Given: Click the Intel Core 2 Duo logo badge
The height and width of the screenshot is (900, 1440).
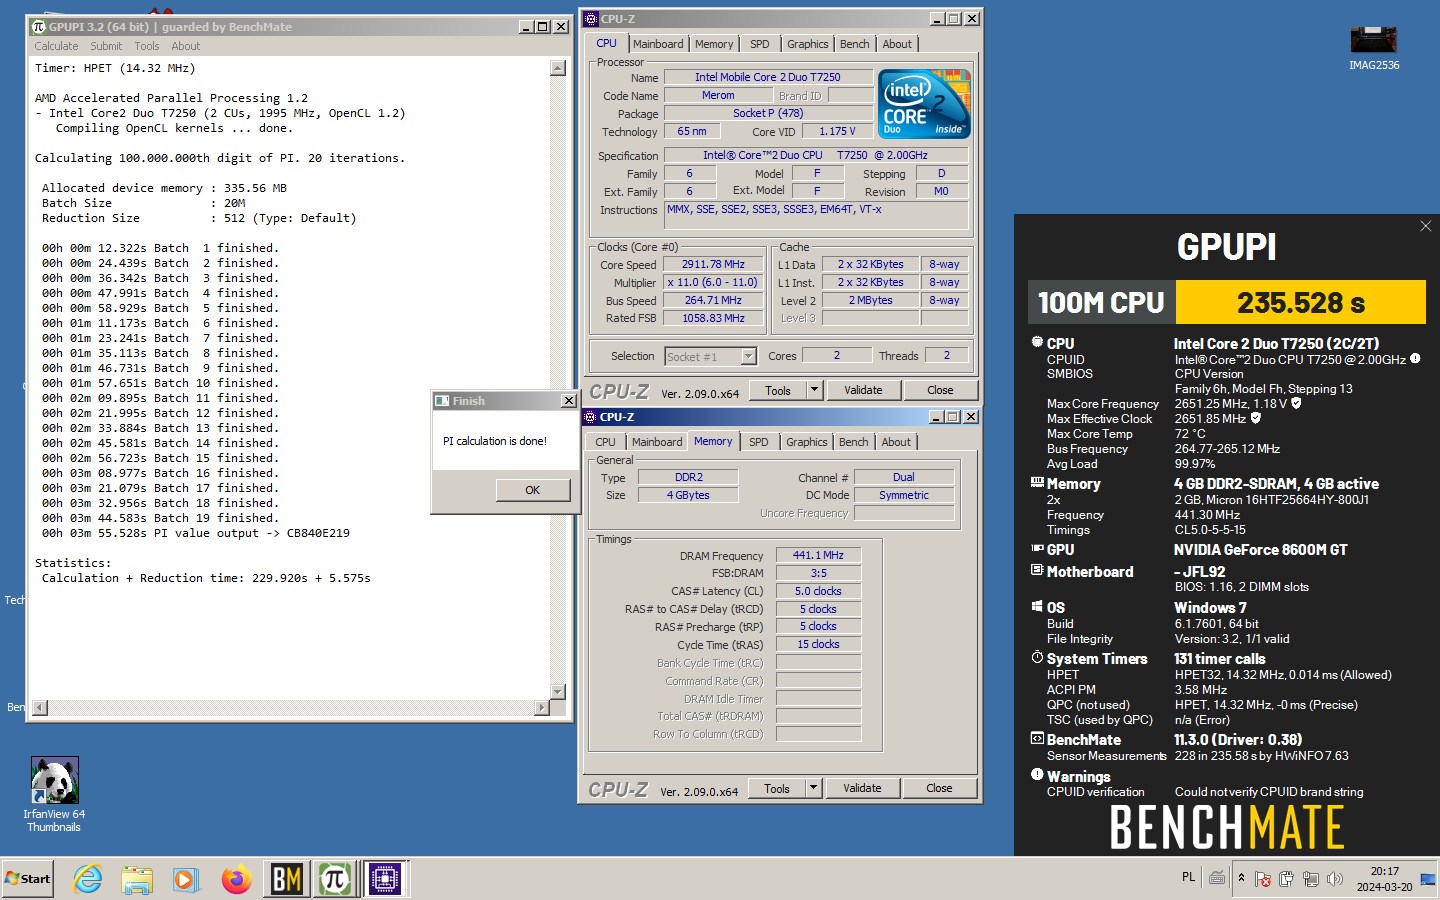Looking at the screenshot, I should coord(924,104).
